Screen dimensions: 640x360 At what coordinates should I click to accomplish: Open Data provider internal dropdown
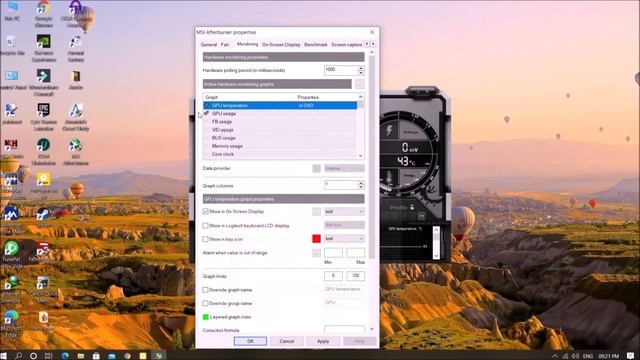[344, 168]
